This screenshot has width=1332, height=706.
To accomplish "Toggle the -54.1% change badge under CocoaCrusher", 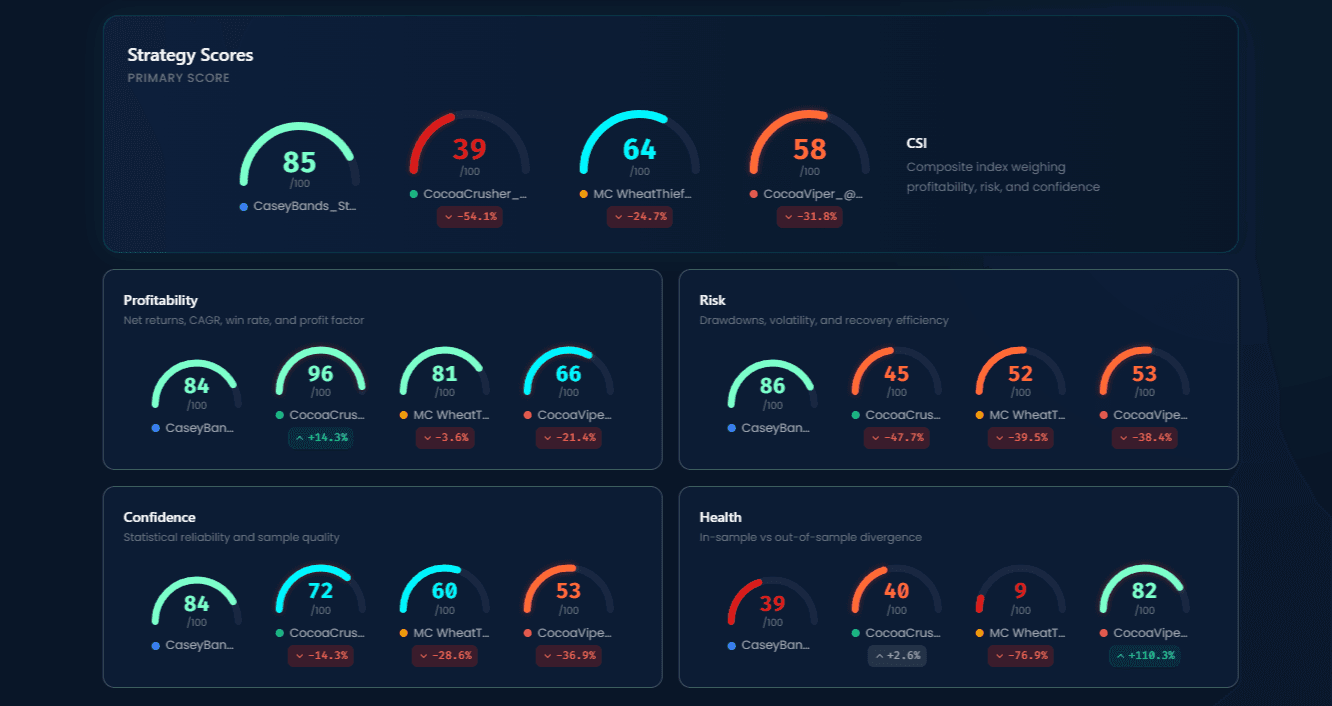I will pyautogui.click(x=470, y=217).
